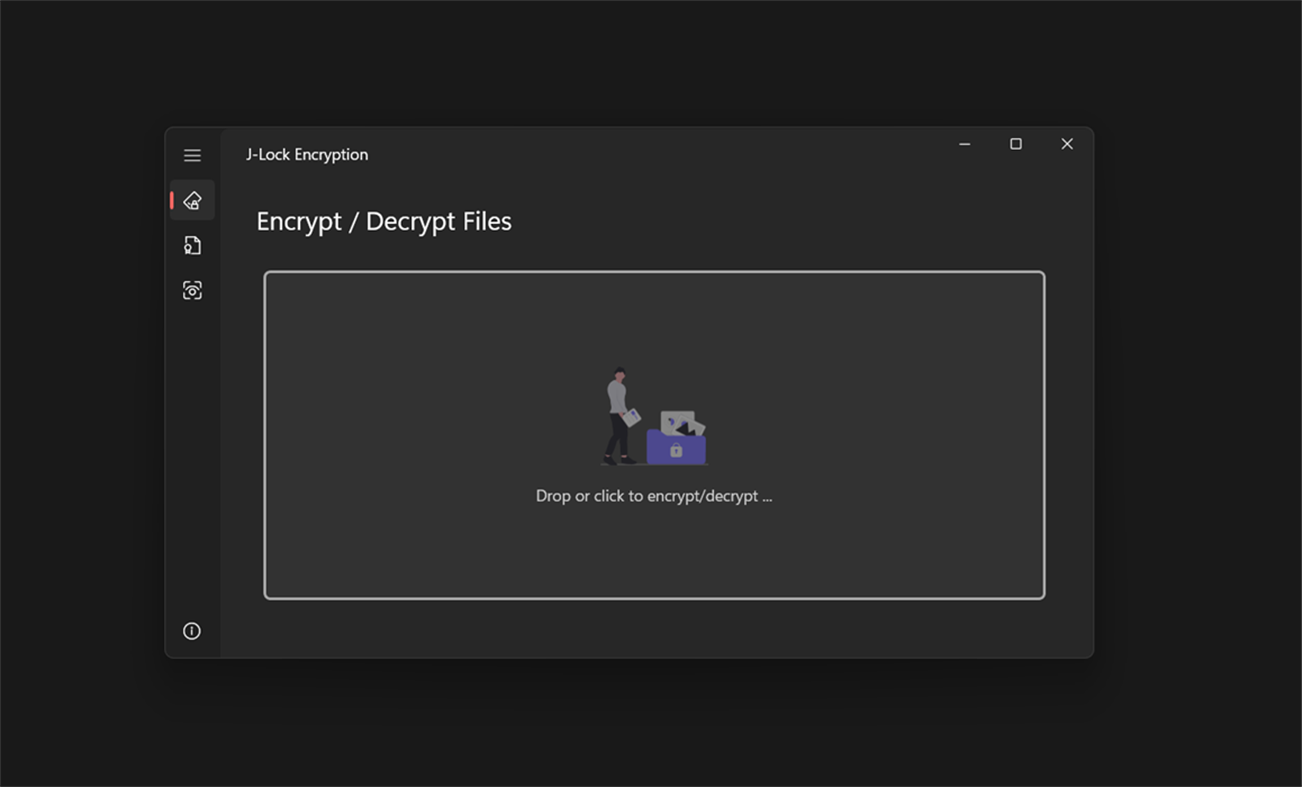The width and height of the screenshot is (1302, 787).
Task: Click the info icon at sidebar bottom
Action: click(x=192, y=630)
